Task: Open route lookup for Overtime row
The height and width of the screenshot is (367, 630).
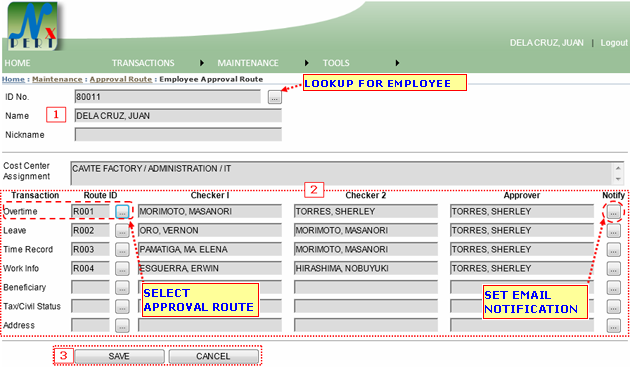Action: click(x=122, y=211)
